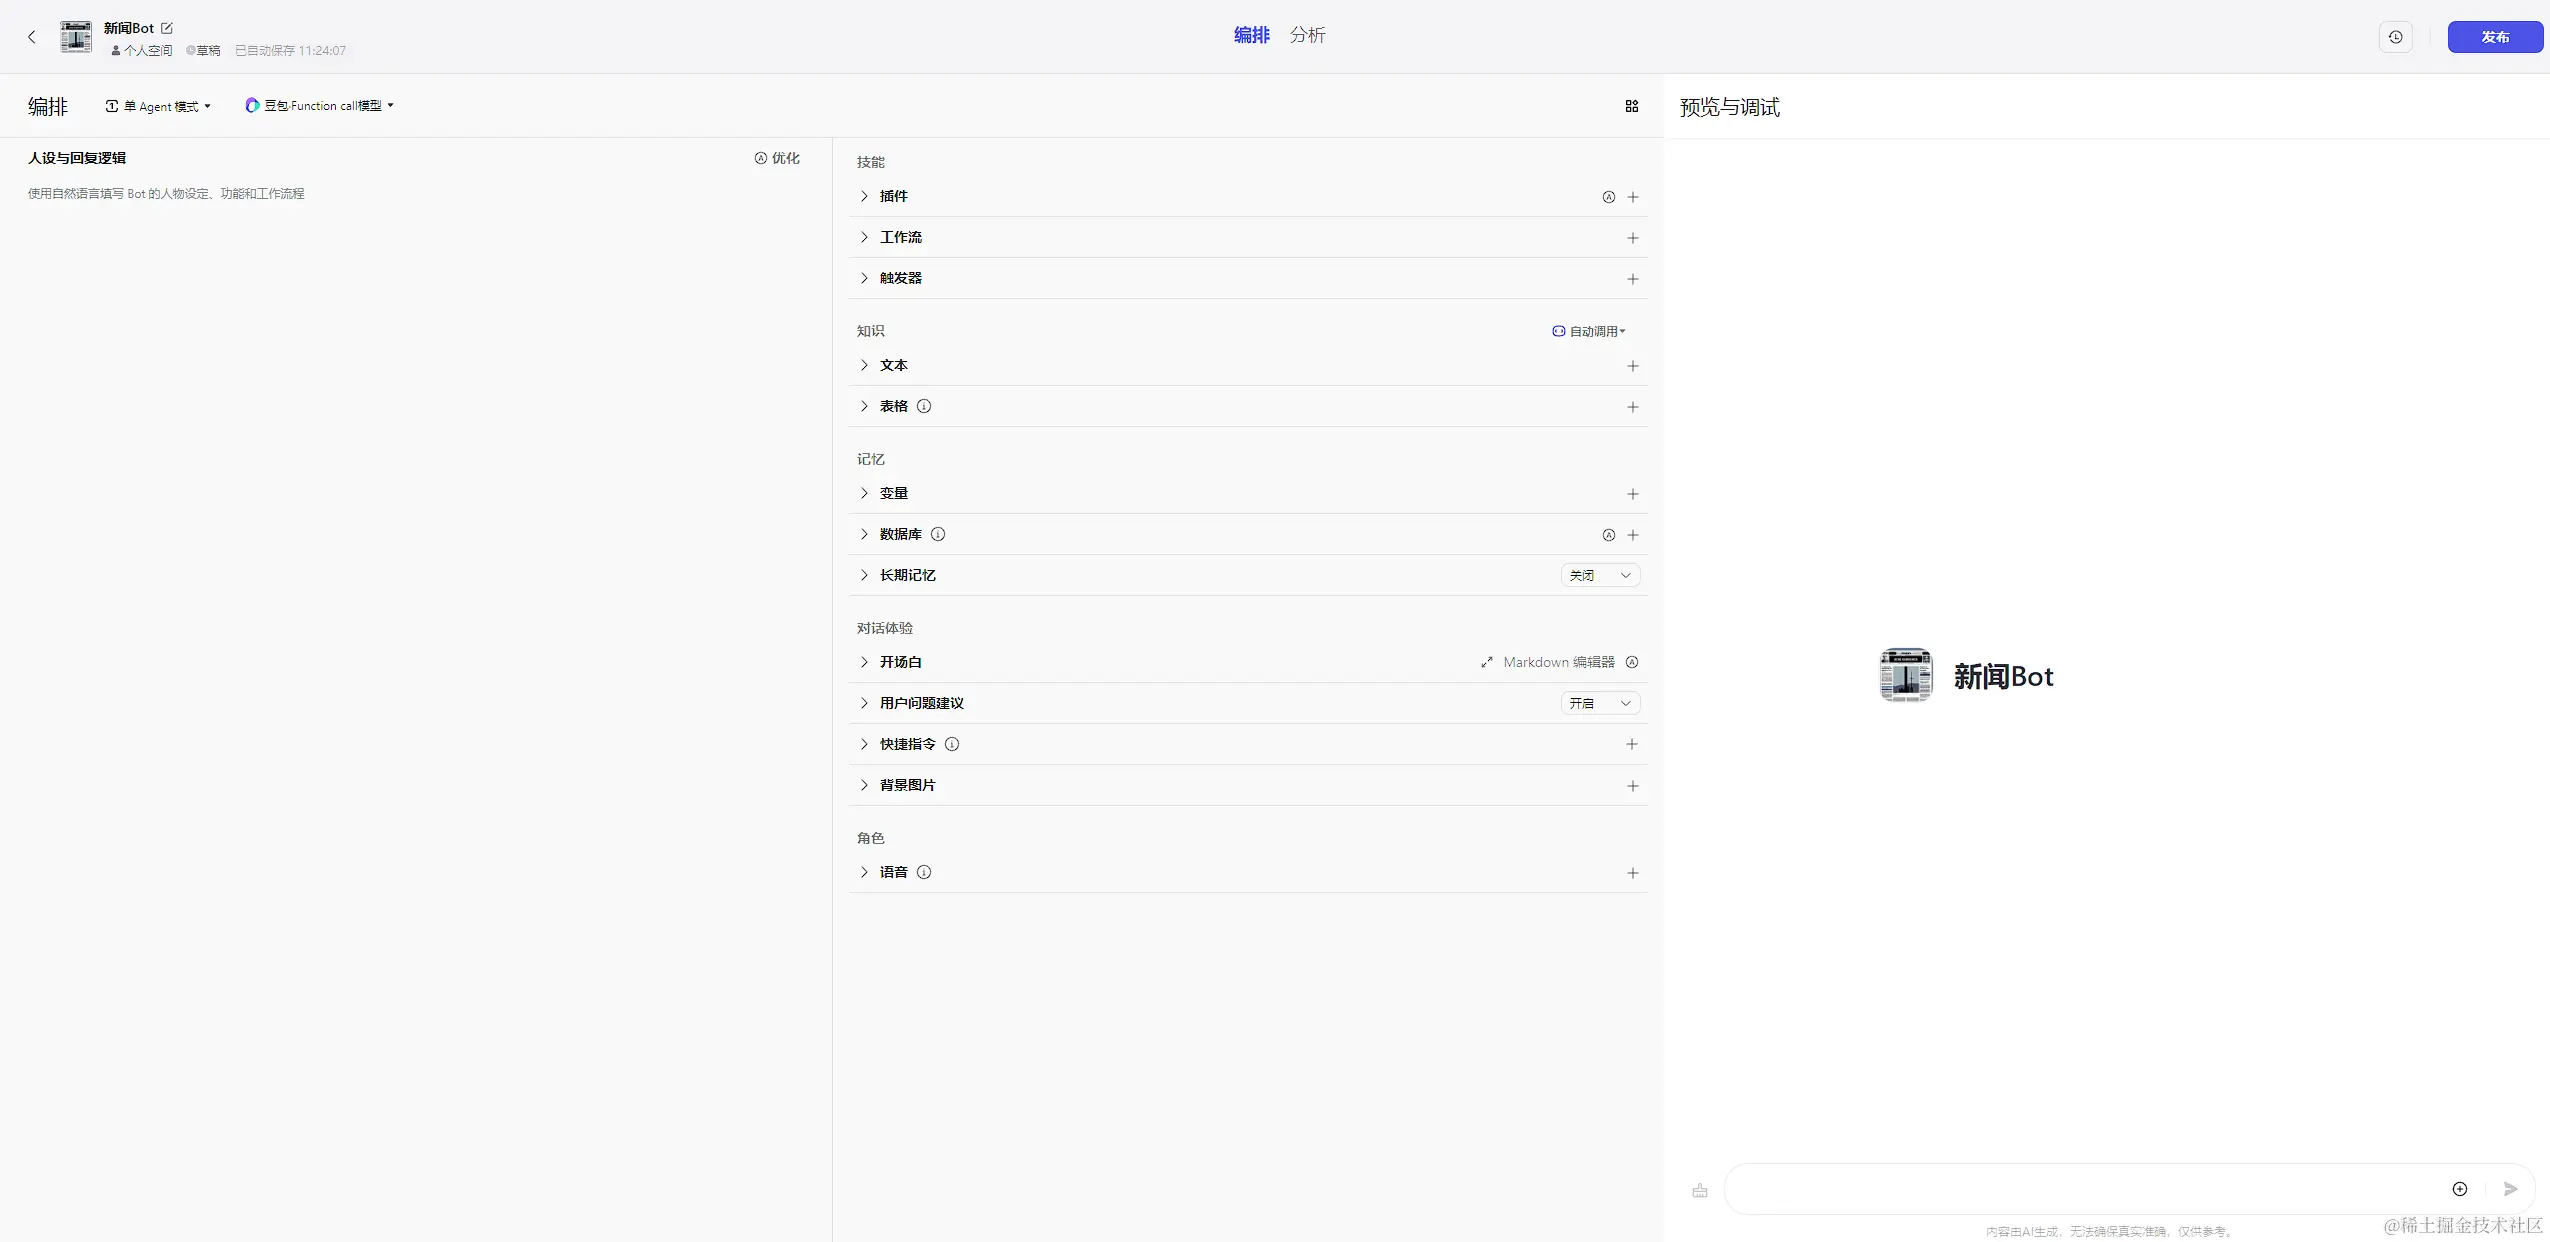
Task: Open the 用户问题建议 开启 dropdown
Action: [1600, 703]
